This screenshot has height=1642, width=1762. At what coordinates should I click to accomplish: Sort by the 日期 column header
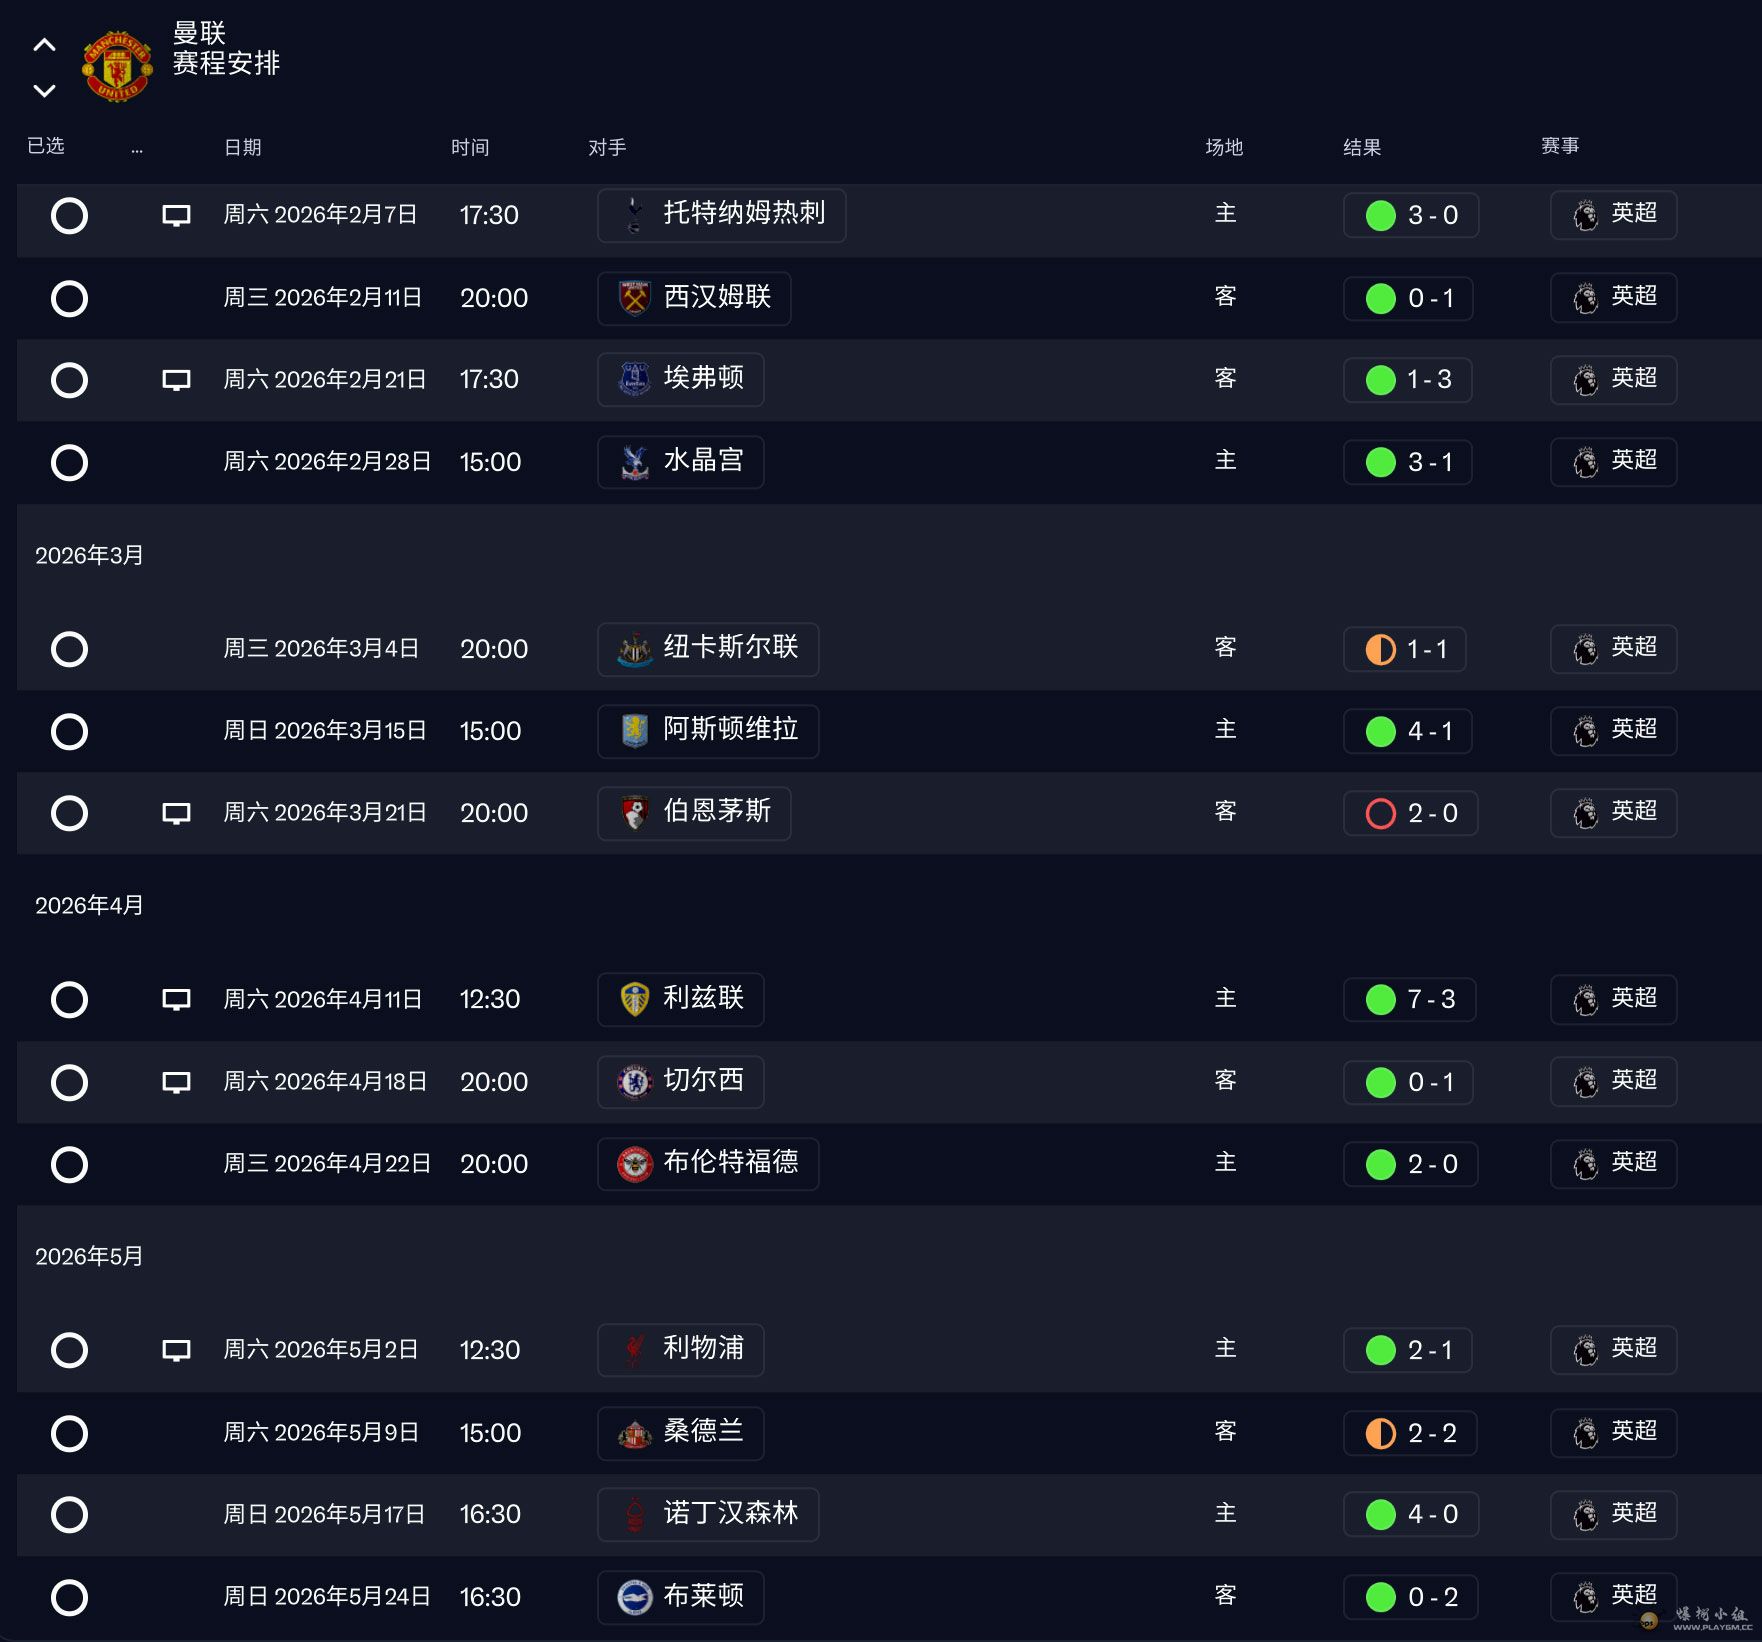pyautogui.click(x=242, y=148)
